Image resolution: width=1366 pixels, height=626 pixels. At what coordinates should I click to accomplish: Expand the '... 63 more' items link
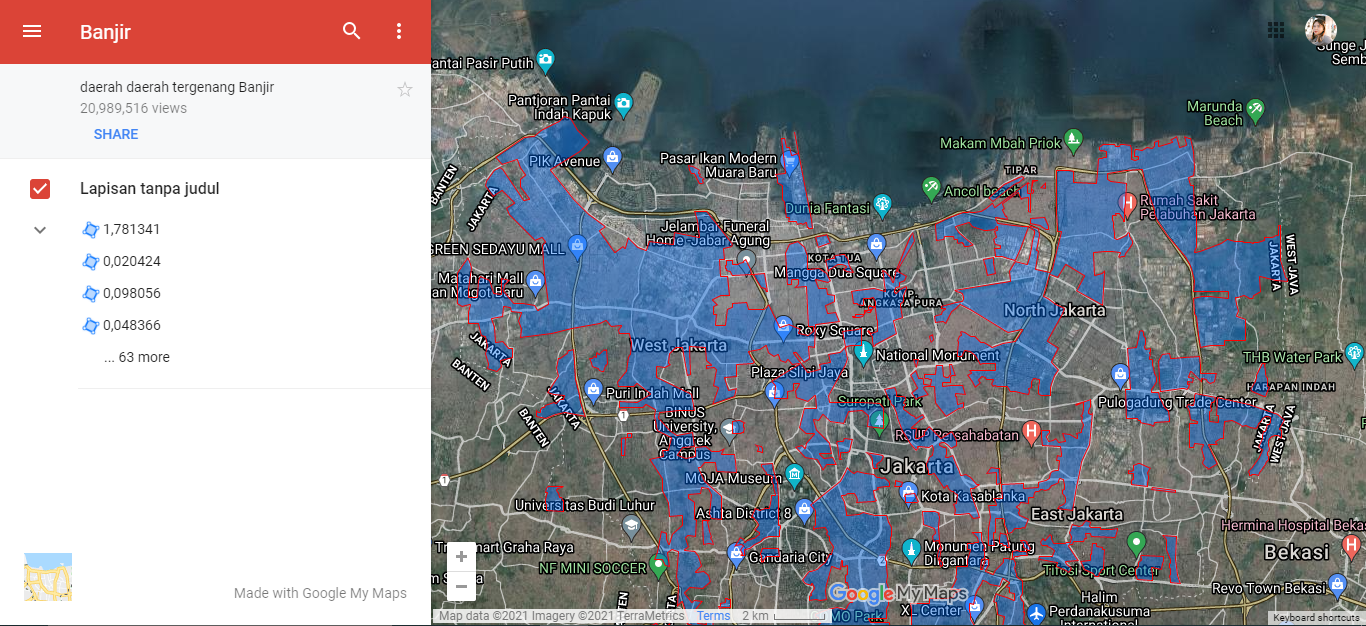pyautogui.click(x=137, y=357)
